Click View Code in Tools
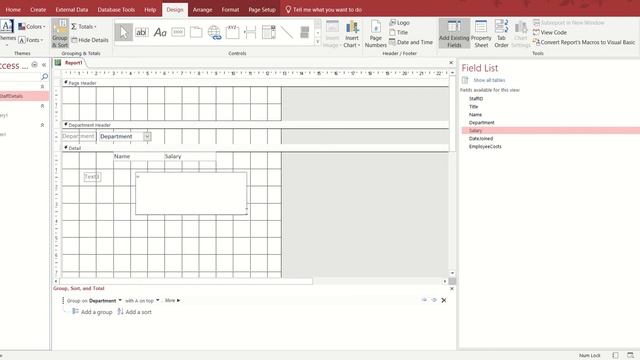 click(549, 32)
